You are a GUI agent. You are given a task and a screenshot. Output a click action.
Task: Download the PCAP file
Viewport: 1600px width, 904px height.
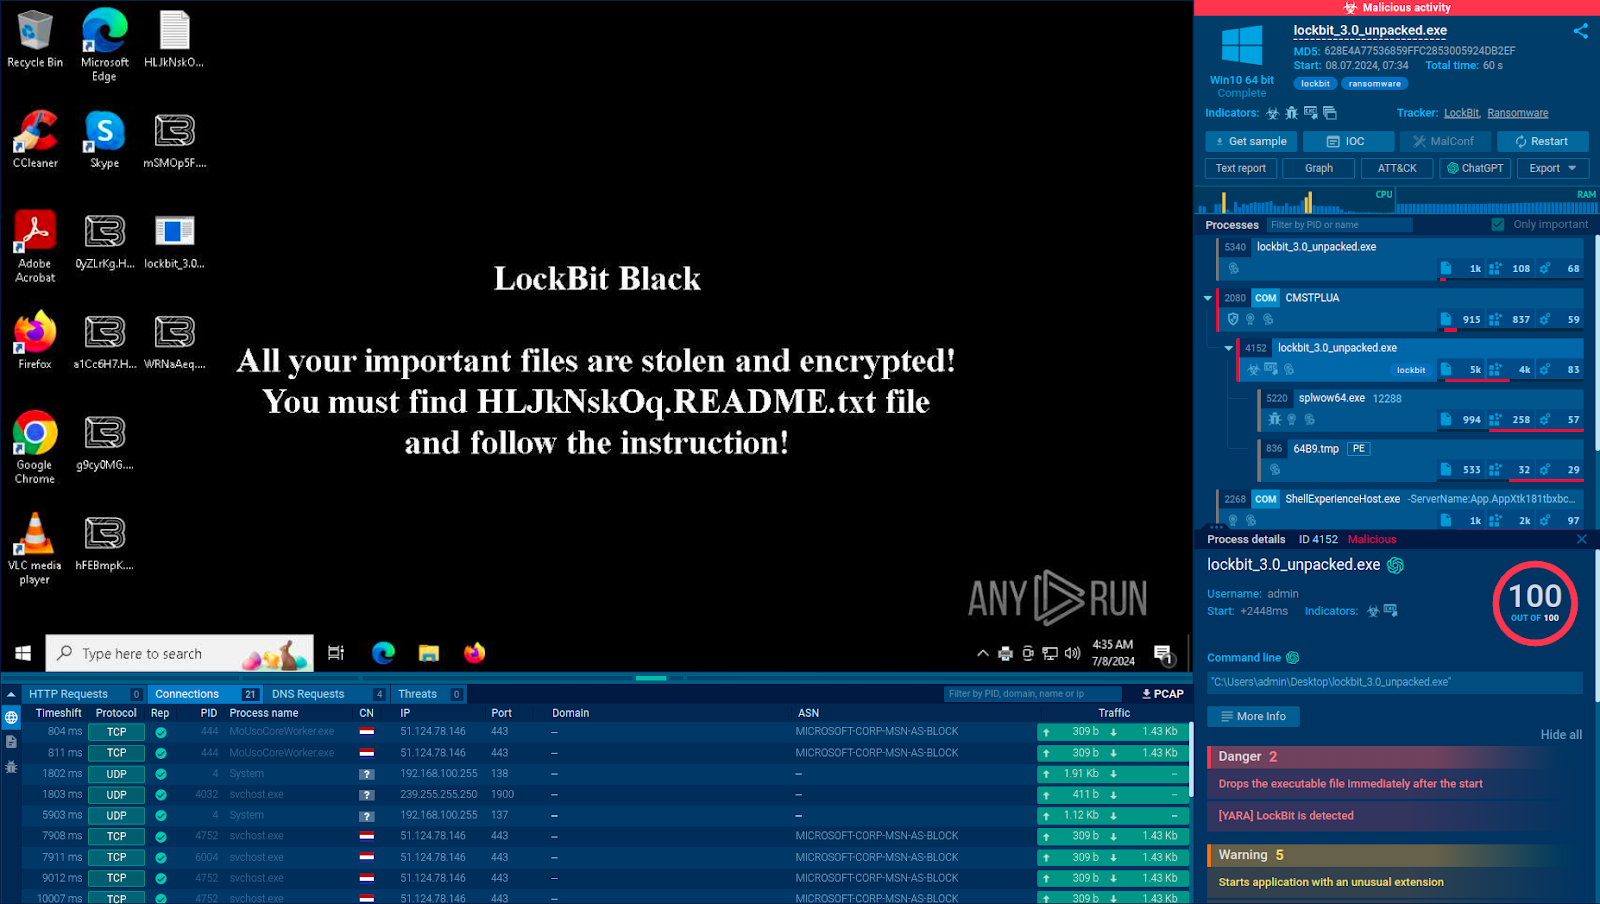point(1162,694)
